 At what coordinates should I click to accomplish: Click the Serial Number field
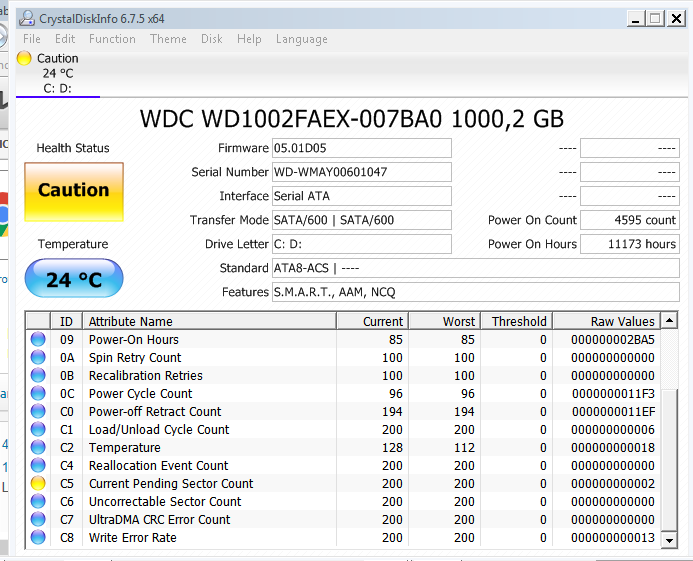[362, 172]
